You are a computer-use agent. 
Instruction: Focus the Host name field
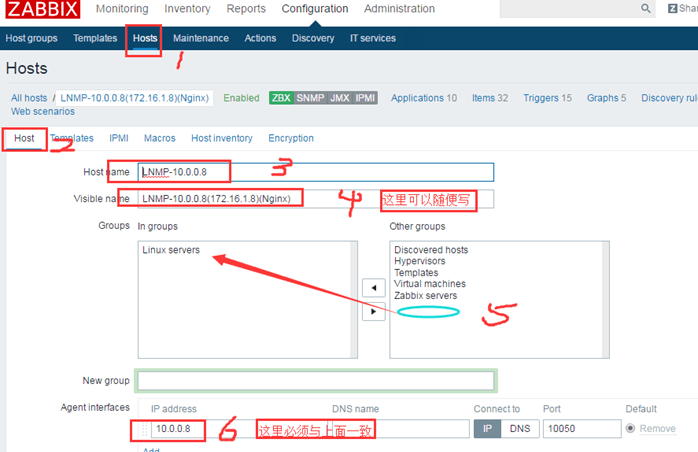(316, 172)
